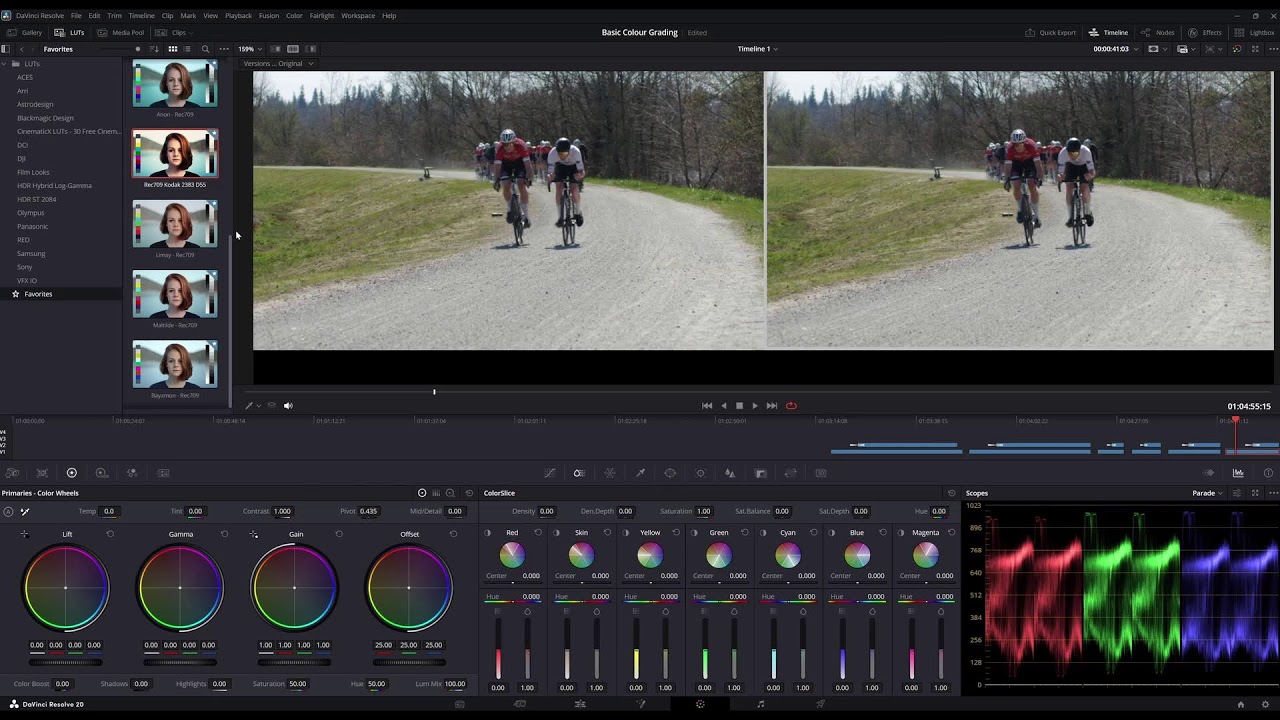Image resolution: width=1280 pixels, height=720 pixels.
Task: Switch LUT browser to thumbnail grid view
Action: 173,49
